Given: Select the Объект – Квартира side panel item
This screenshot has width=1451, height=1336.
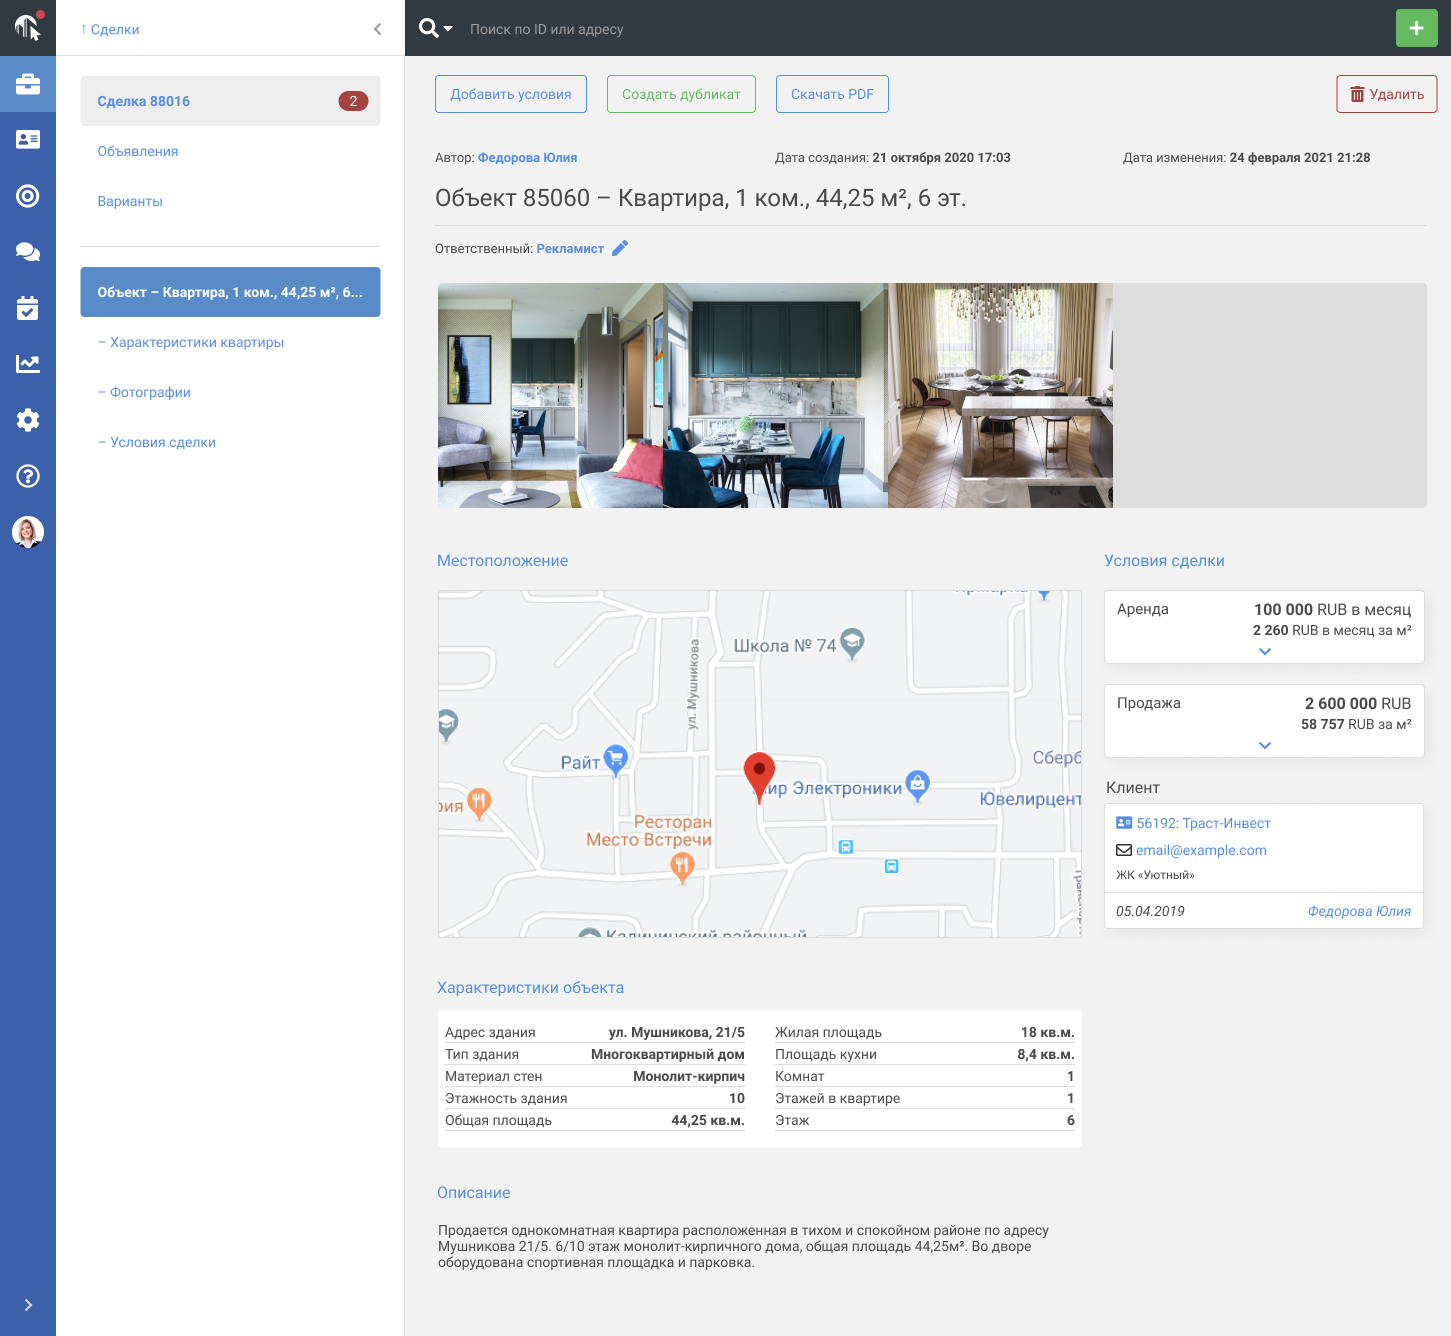Looking at the screenshot, I should [230, 292].
